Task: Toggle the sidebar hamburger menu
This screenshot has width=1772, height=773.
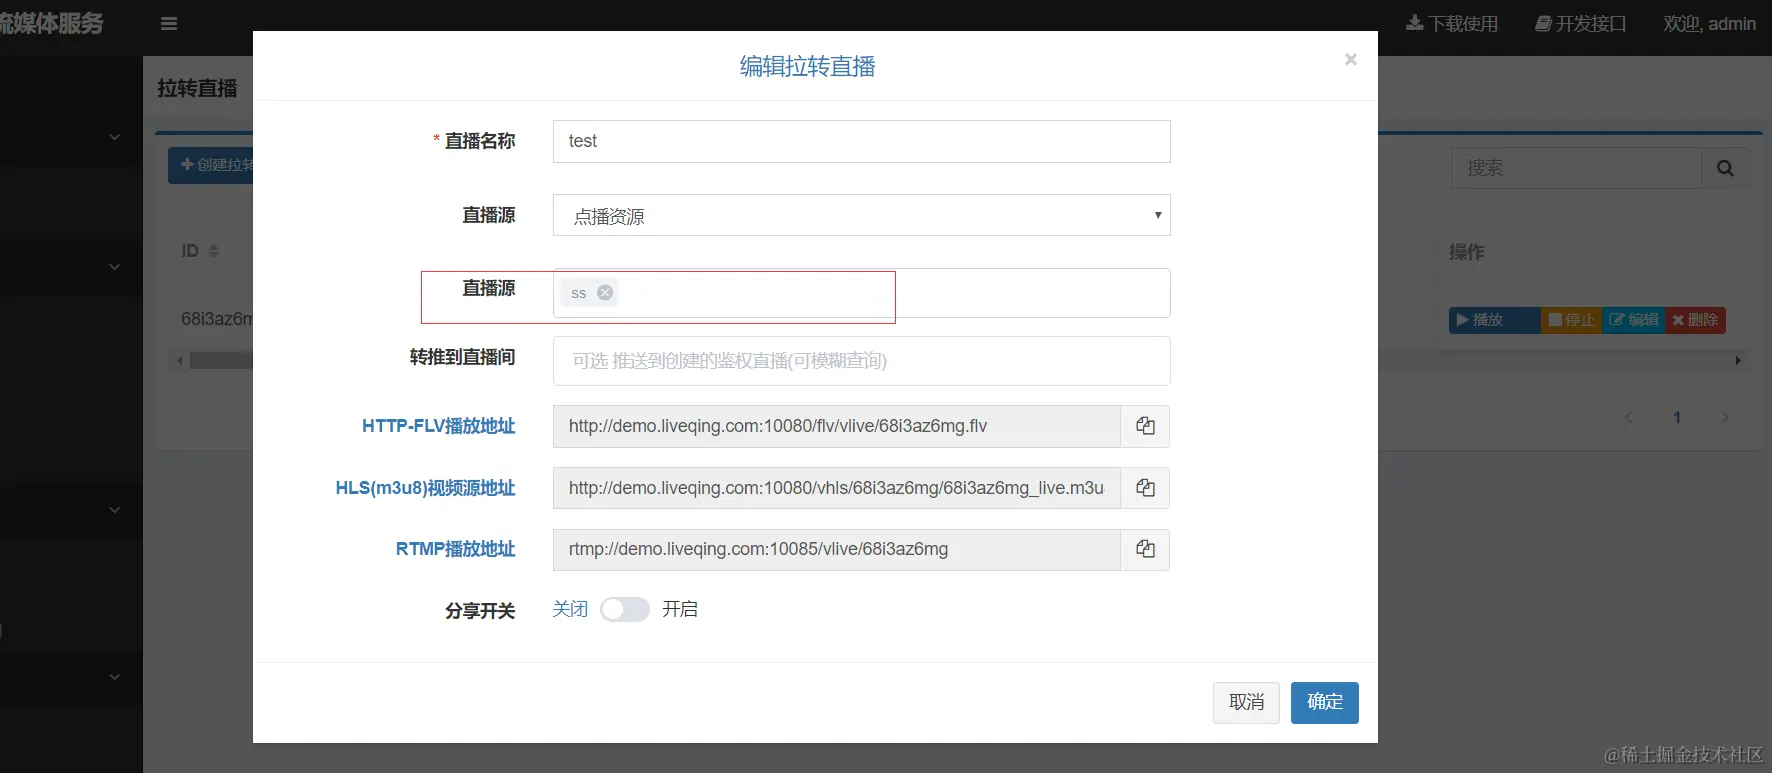Action: pyautogui.click(x=169, y=24)
